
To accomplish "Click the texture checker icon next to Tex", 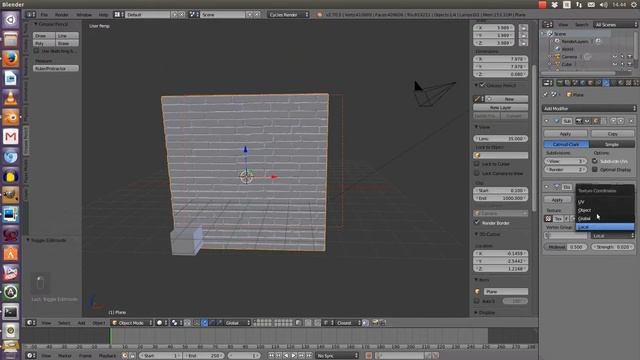I will click(549, 219).
